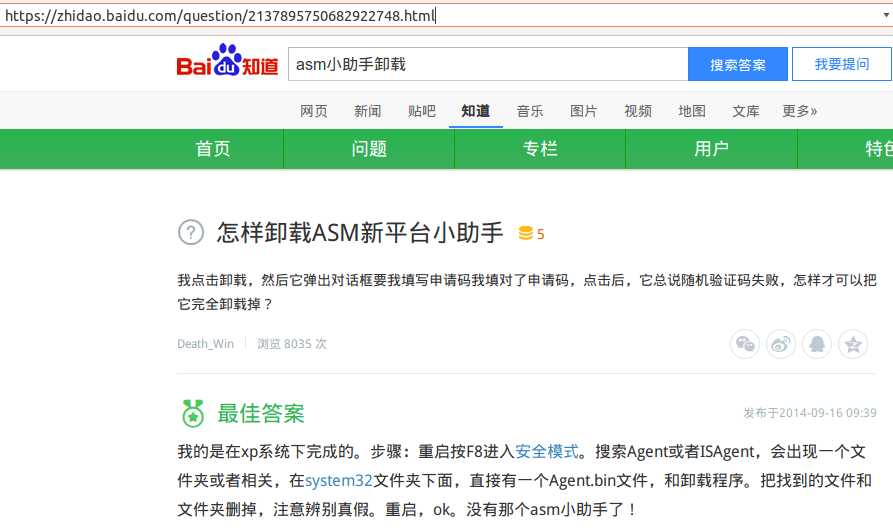Click the gold coins reward icon

click(x=526, y=233)
